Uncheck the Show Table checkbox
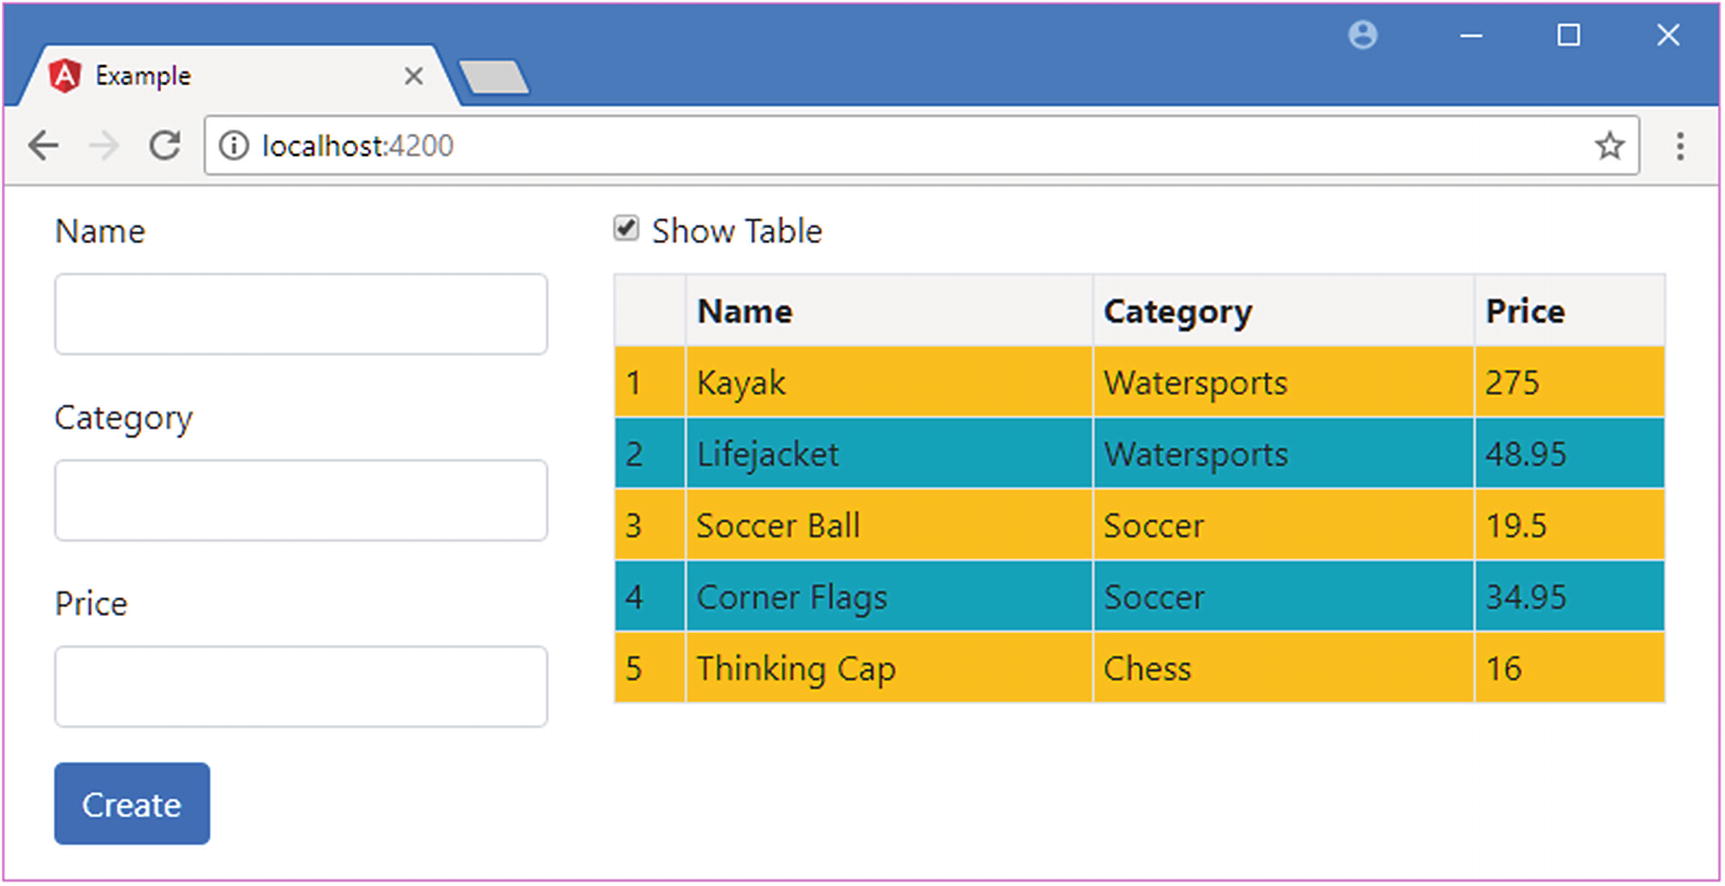The height and width of the screenshot is (886, 1725). (626, 229)
